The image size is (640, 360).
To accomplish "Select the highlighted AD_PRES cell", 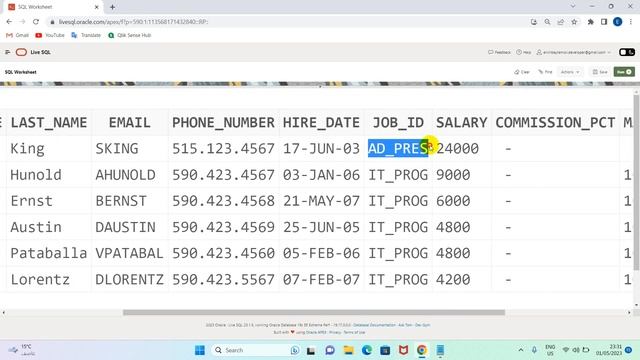I will pyautogui.click(x=398, y=149).
